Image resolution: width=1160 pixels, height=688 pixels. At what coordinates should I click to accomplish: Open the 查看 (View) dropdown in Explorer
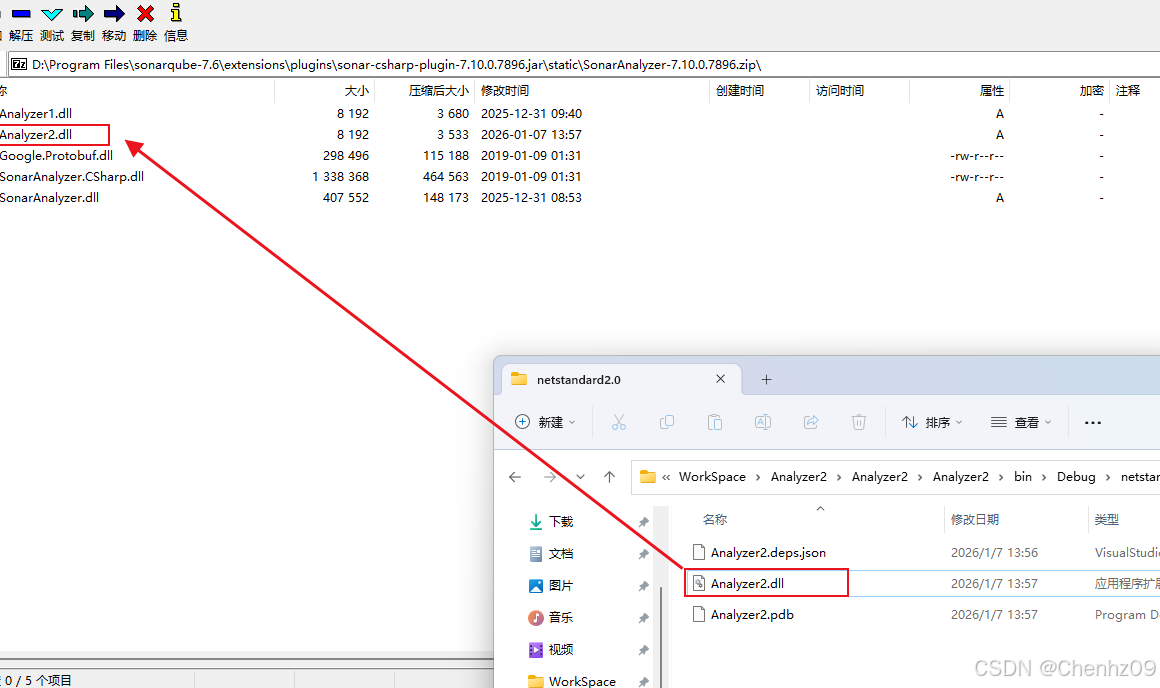(x=1021, y=422)
